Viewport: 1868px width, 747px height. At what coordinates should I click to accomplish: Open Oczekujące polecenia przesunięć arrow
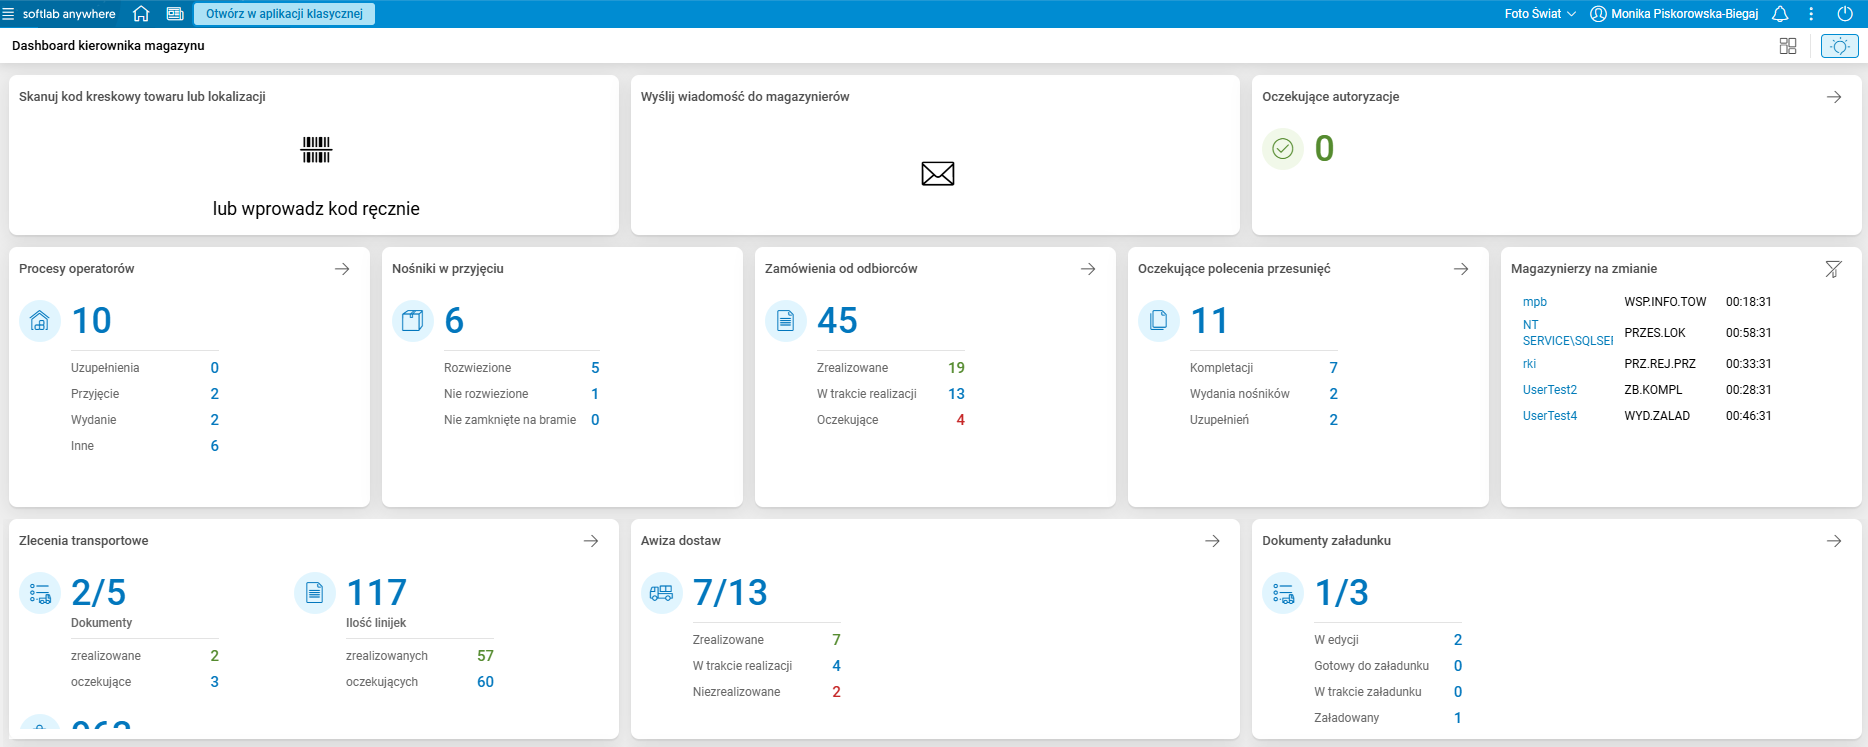(1461, 269)
